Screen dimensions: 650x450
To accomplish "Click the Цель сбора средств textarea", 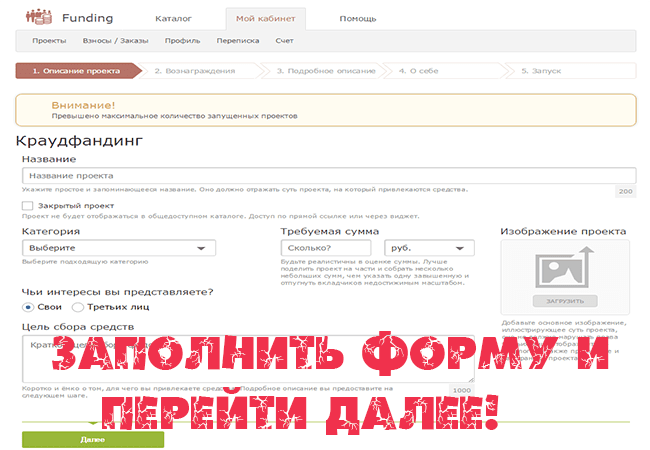I will pos(248,359).
